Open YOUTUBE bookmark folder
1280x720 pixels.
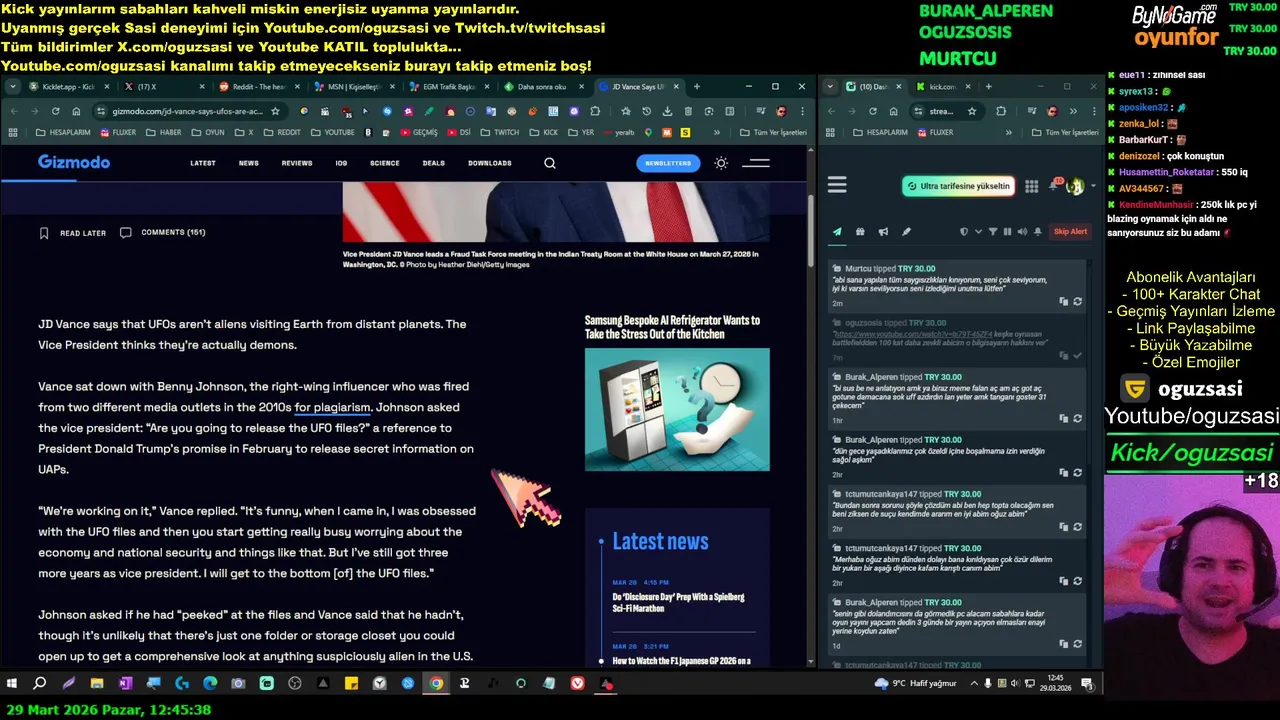[332, 132]
